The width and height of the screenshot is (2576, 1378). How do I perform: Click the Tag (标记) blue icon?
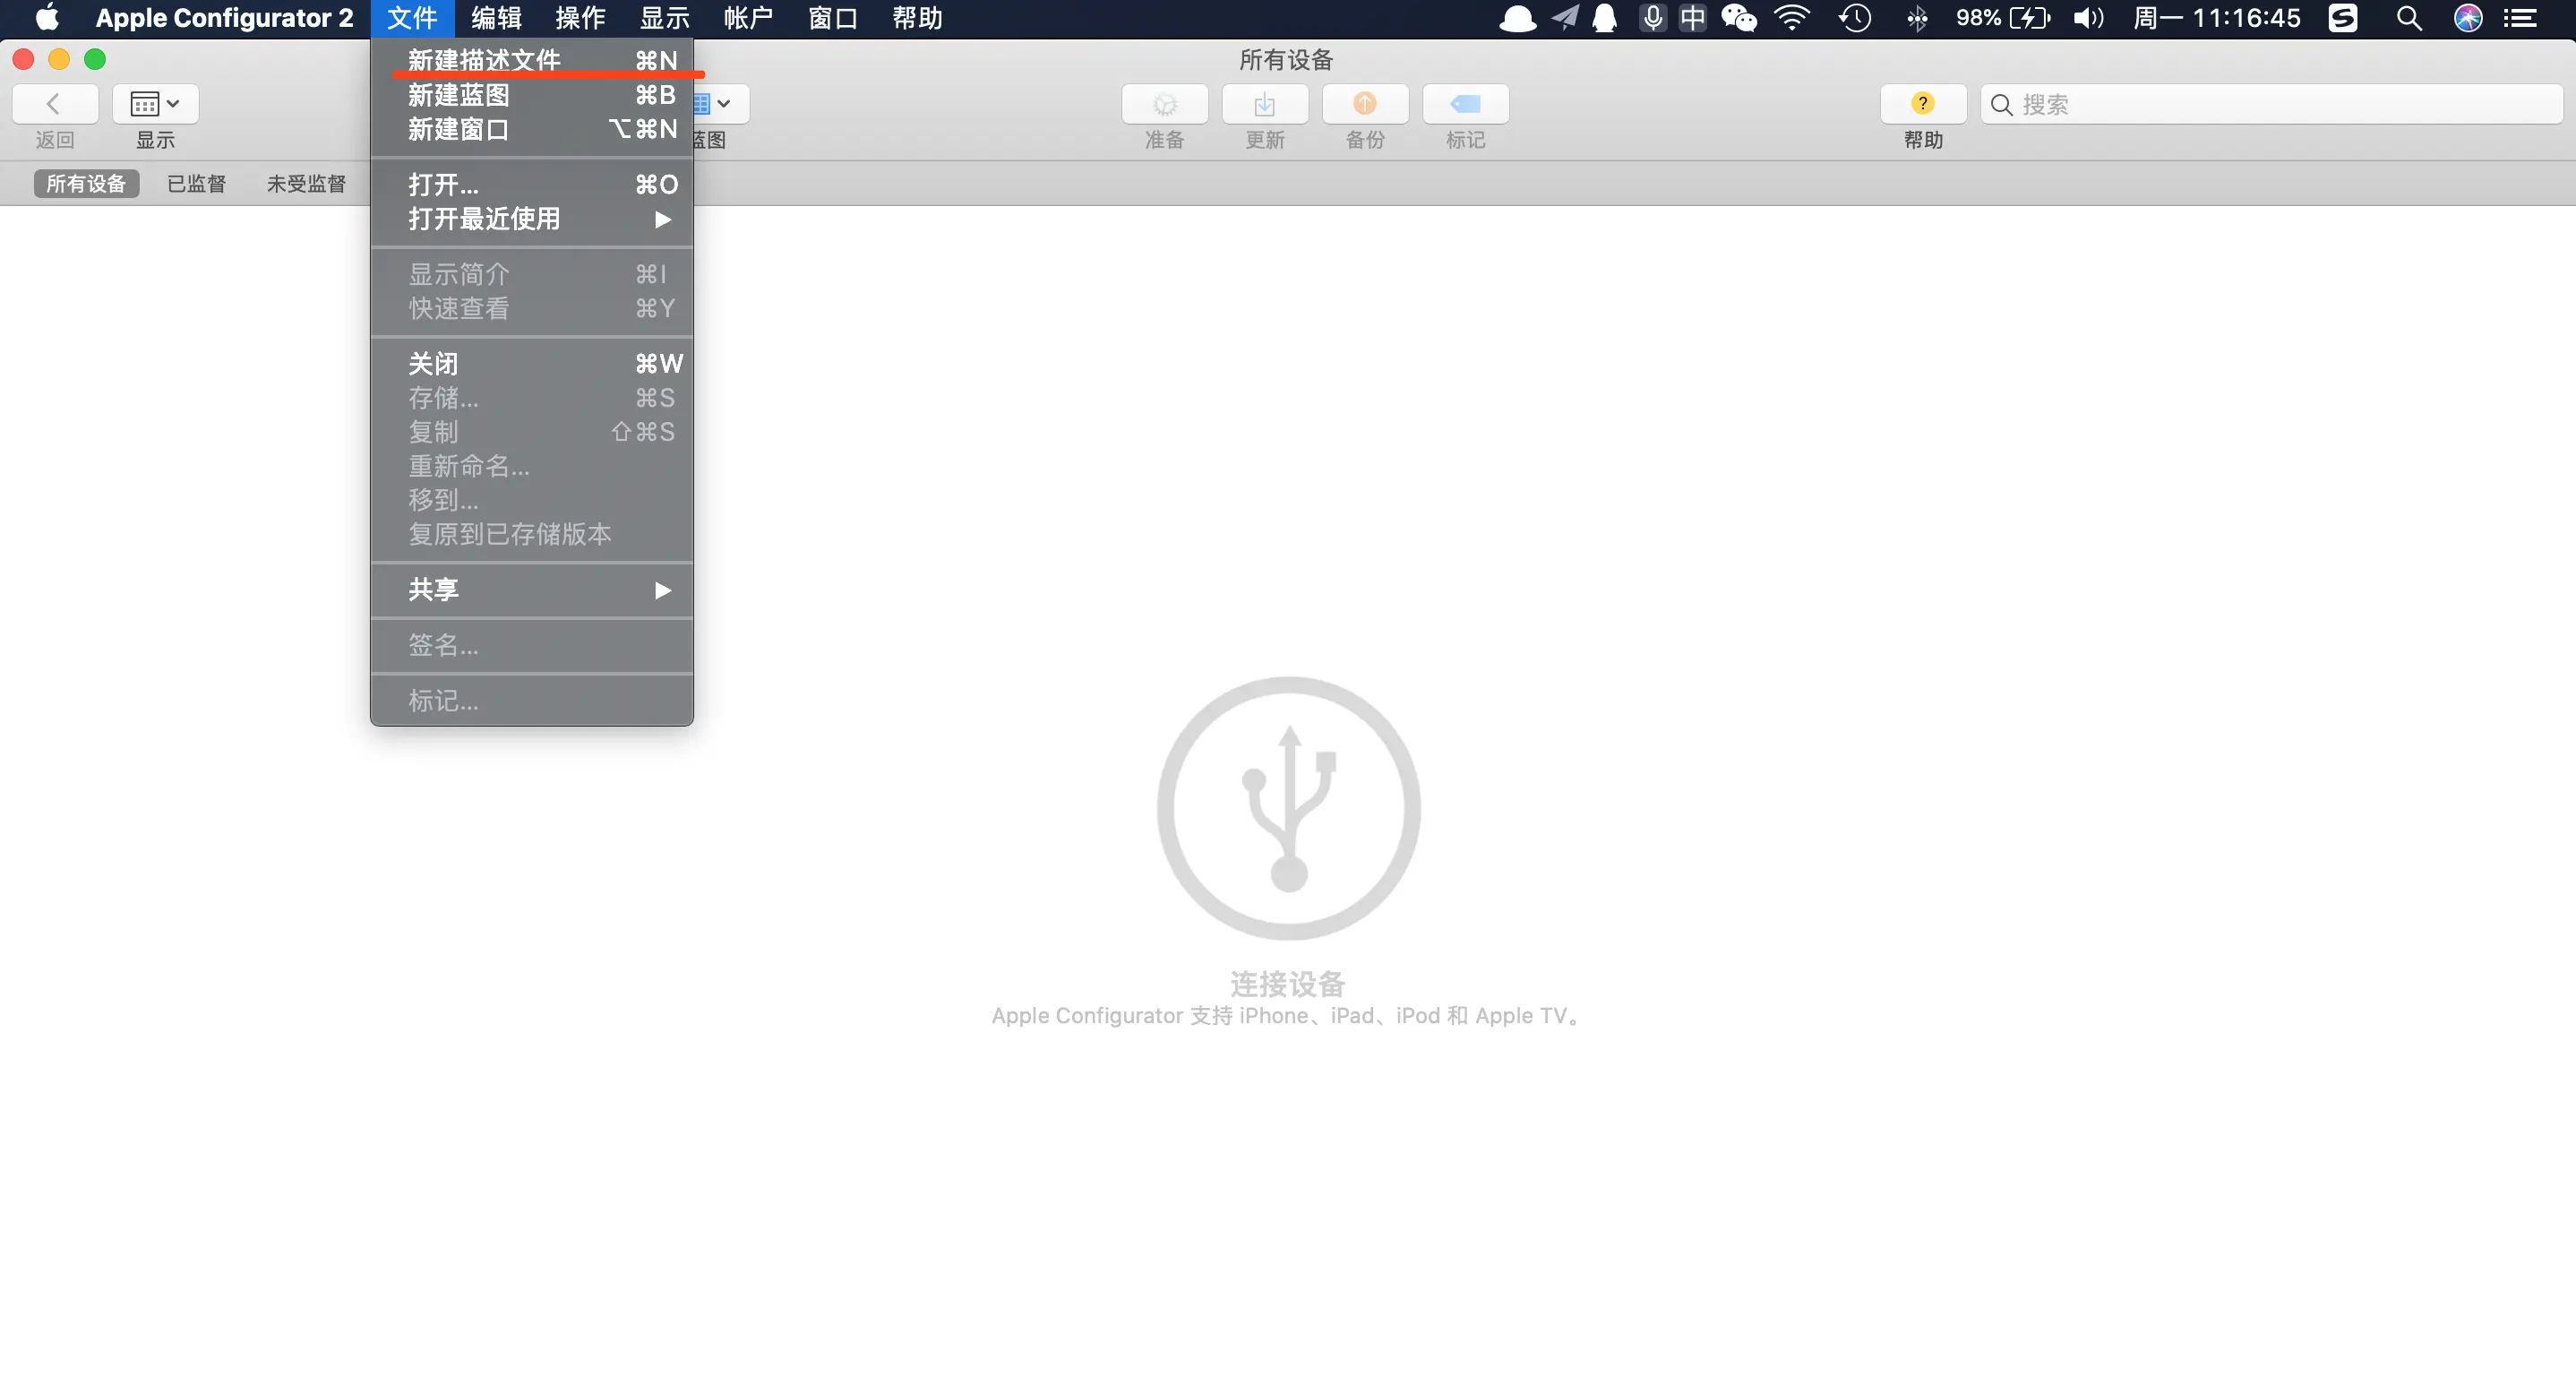pos(1465,104)
